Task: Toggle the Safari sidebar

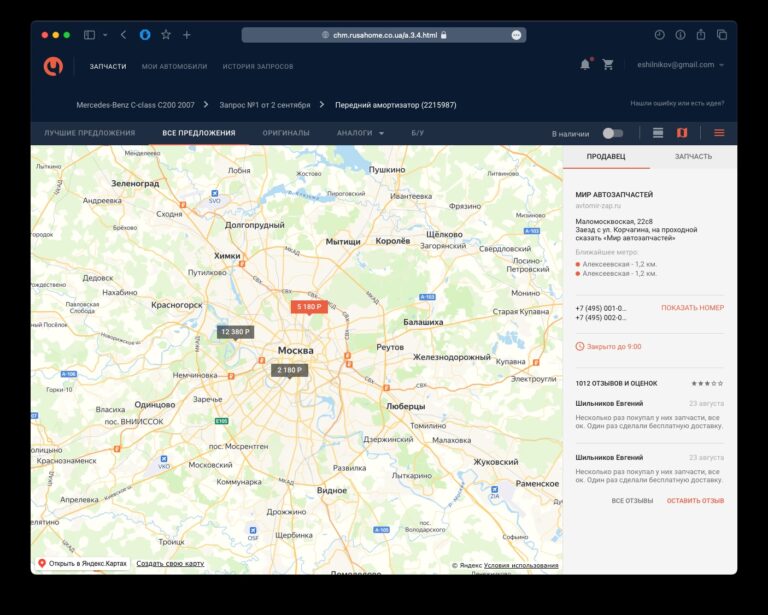Action: 89,35
